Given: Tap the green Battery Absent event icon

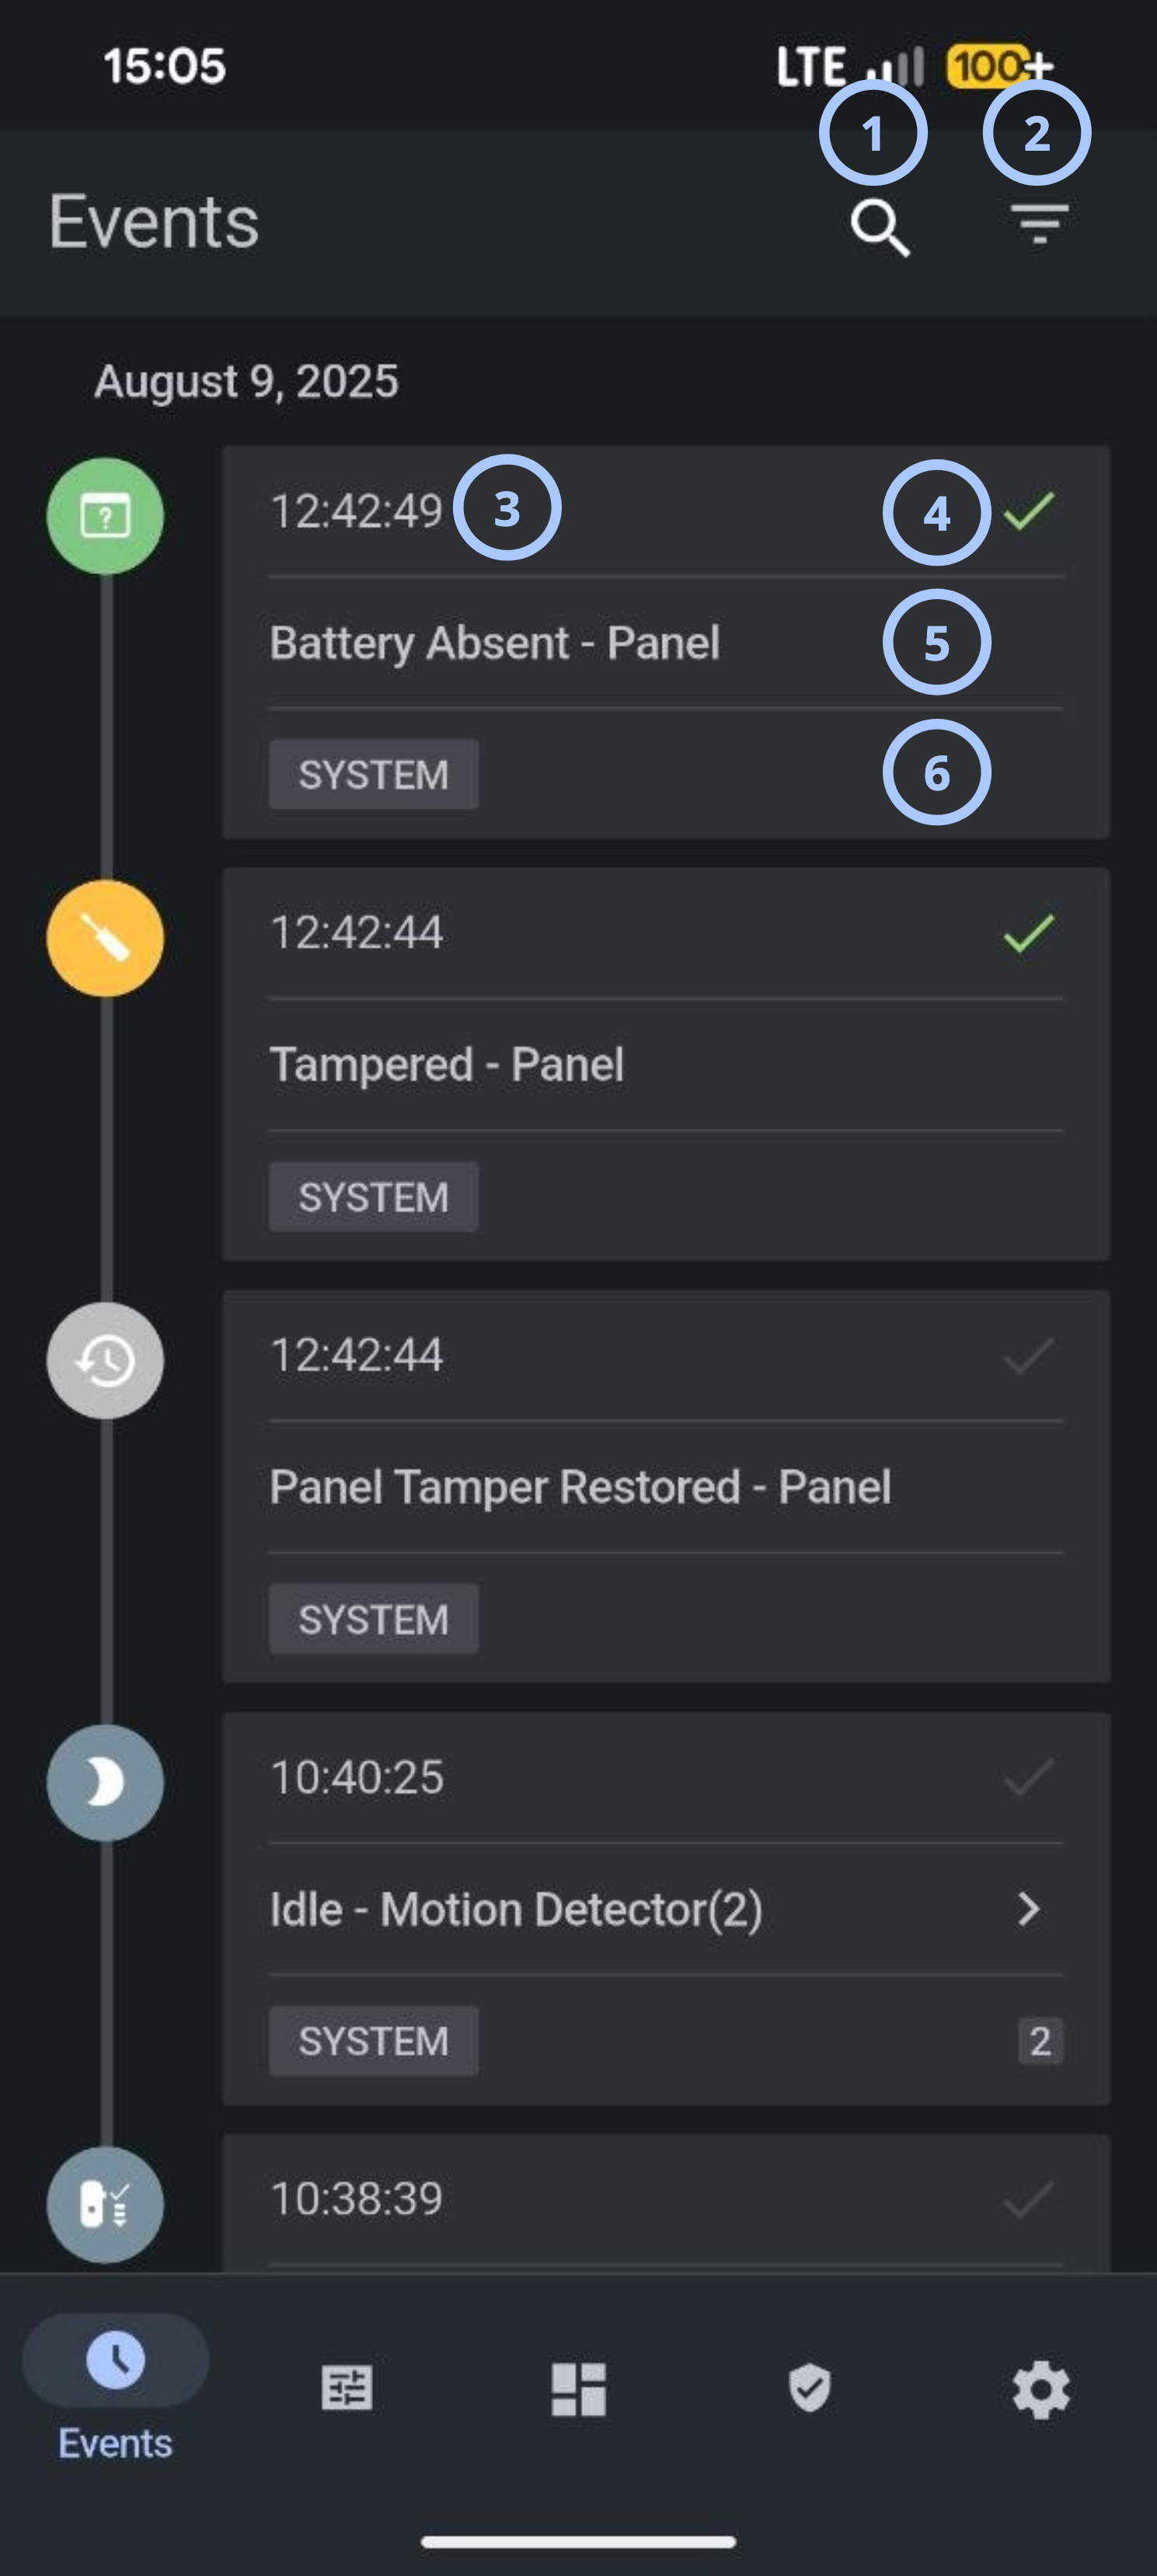Looking at the screenshot, I should 105,516.
